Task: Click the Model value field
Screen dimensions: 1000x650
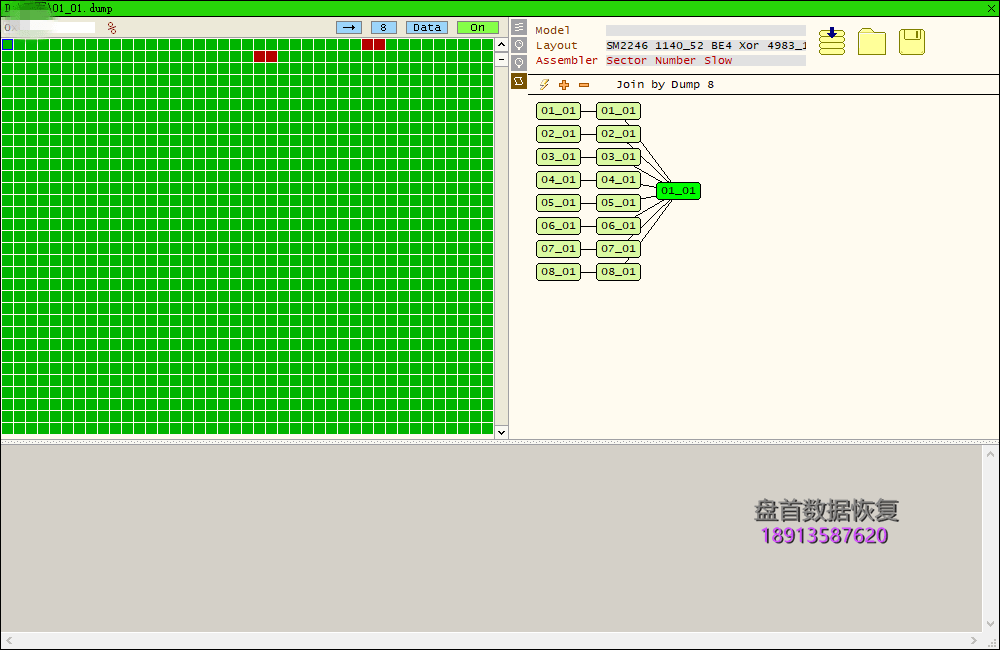Action: click(705, 31)
